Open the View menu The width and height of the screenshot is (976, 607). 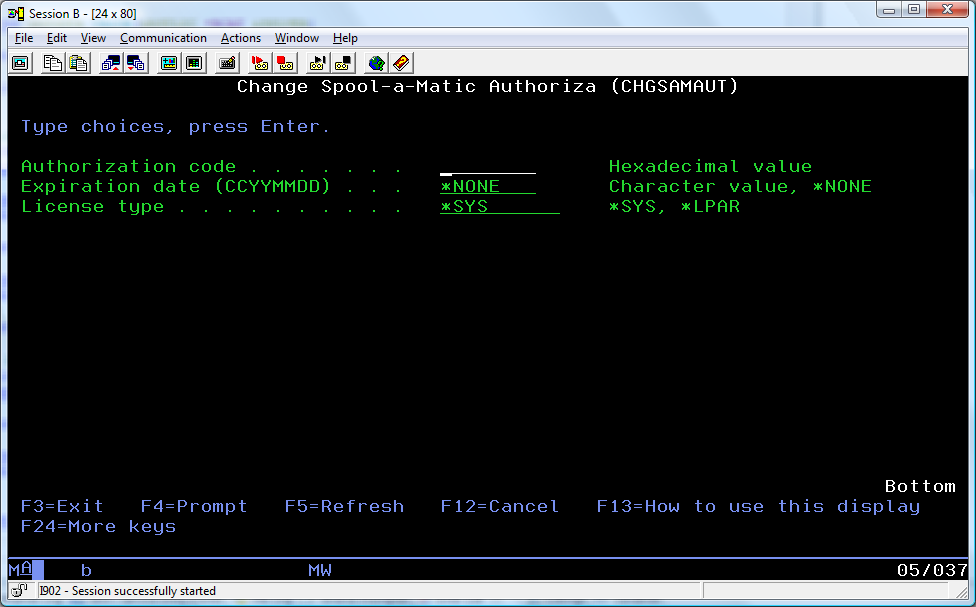click(93, 38)
